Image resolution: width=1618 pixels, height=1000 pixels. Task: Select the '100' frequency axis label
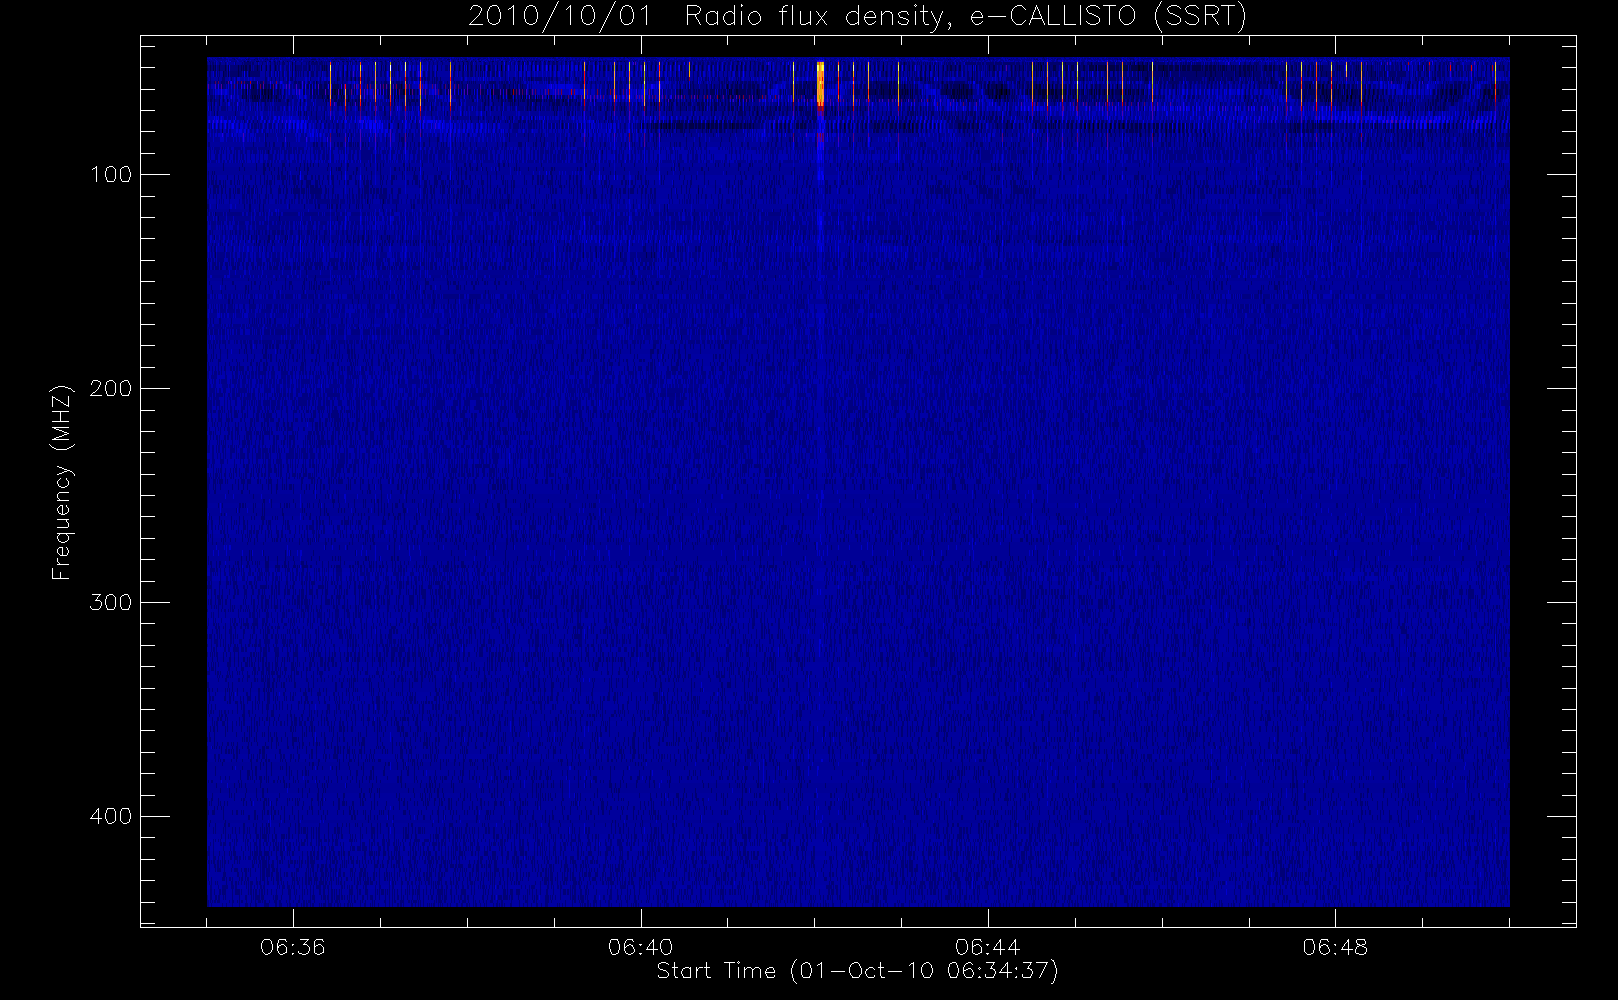pyautogui.click(x=110, y=175)
